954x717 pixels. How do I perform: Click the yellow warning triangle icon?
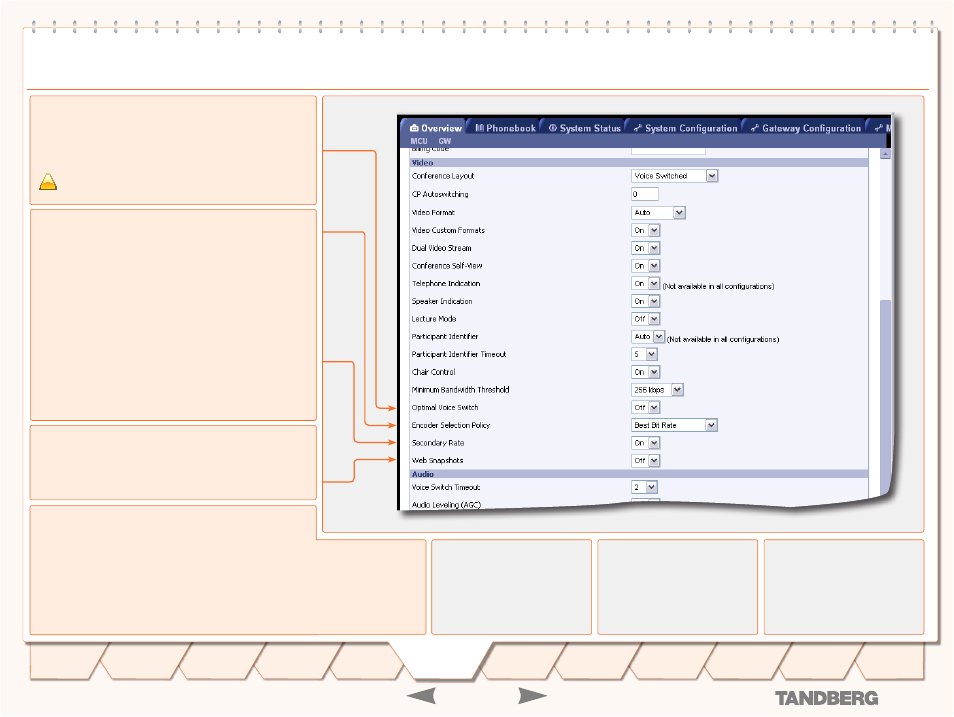[x=48, y=182]
